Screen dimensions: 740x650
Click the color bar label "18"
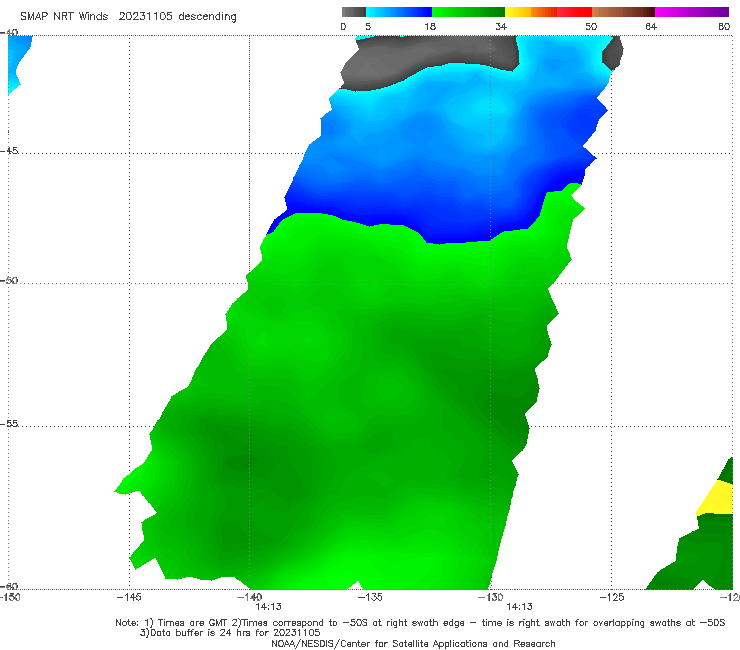point(430,27)
